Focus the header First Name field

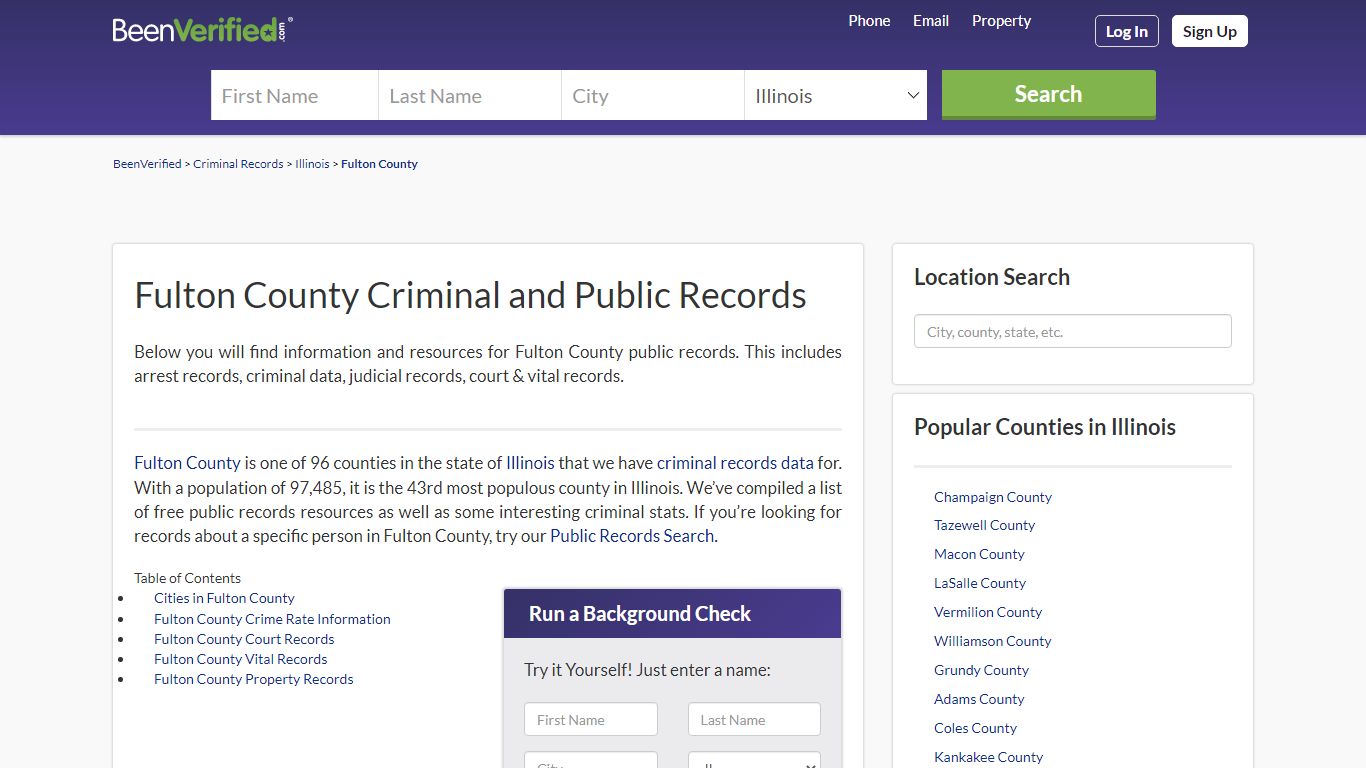click(294, 95)
